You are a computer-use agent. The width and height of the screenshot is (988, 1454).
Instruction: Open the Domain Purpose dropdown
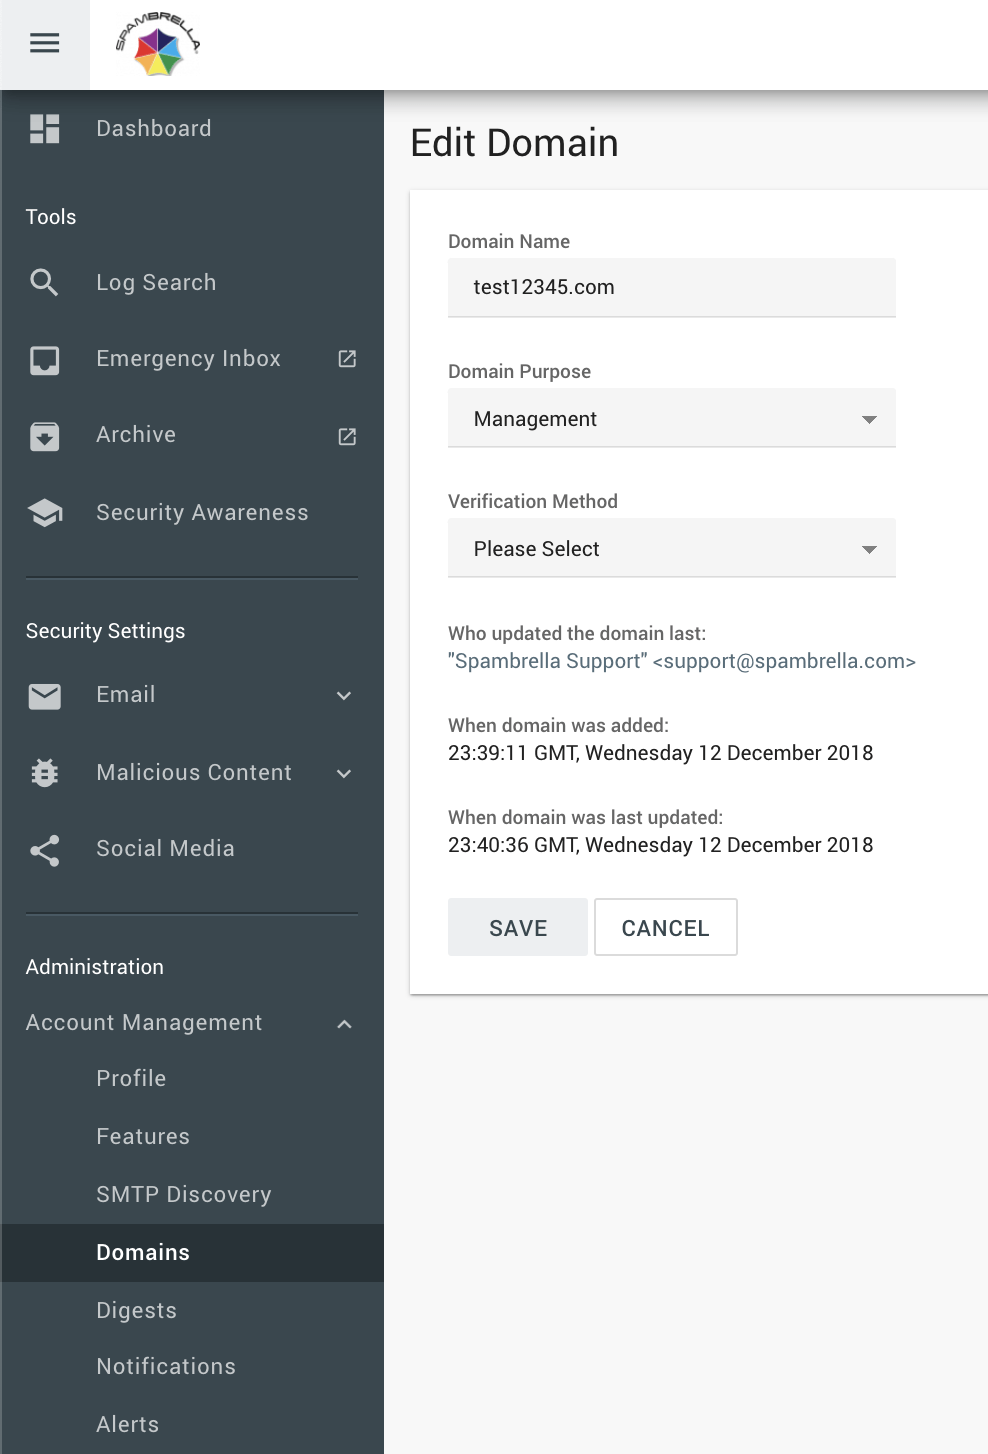(672, 418)
